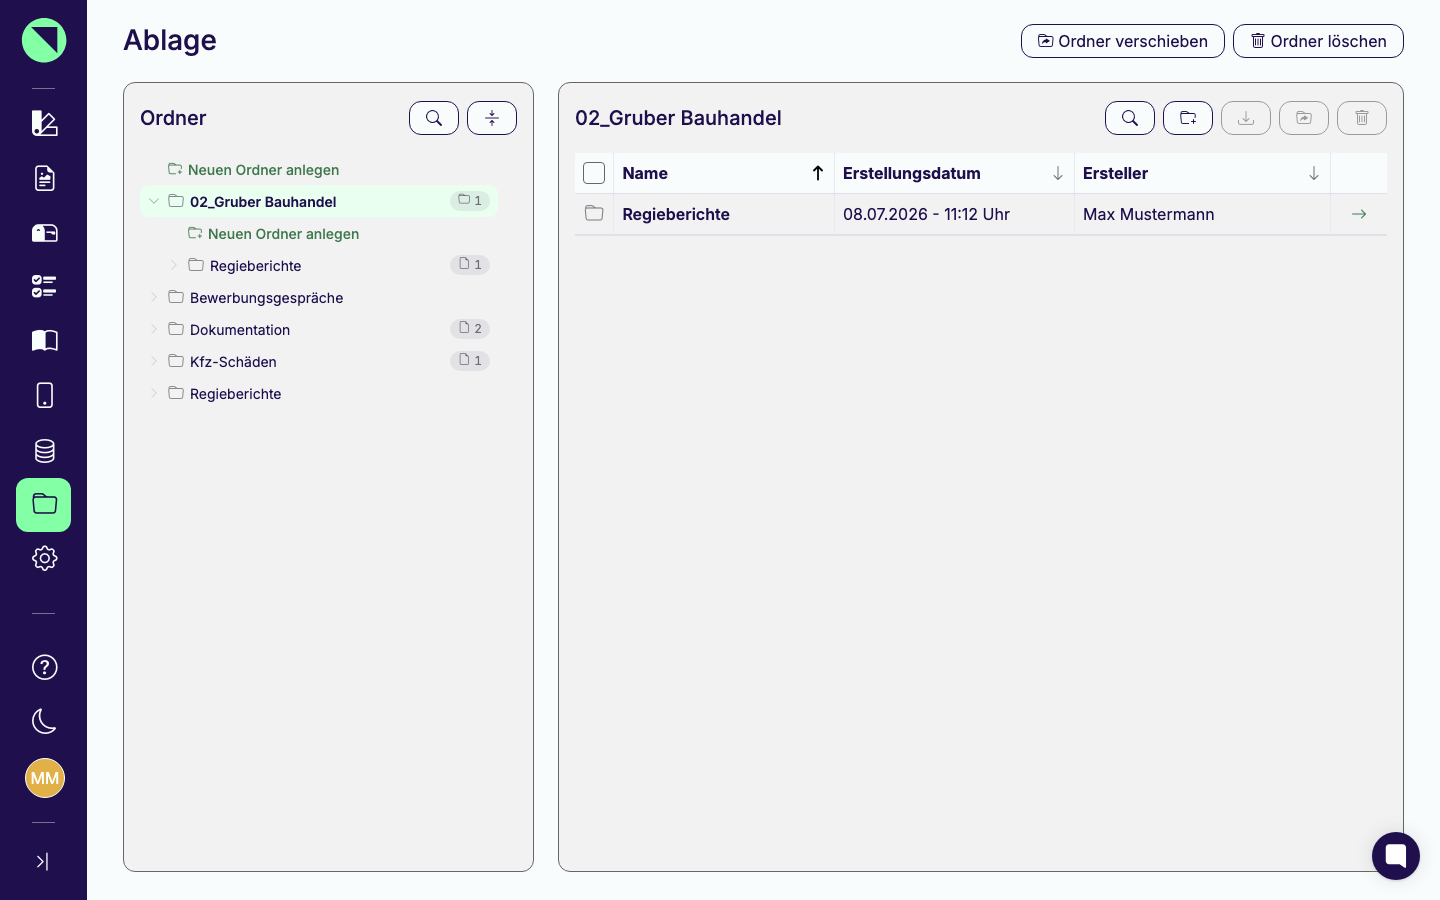1440x900 pixels.
Task: Open the mobile device sidebar icon
Action: [x=44, y=395]
